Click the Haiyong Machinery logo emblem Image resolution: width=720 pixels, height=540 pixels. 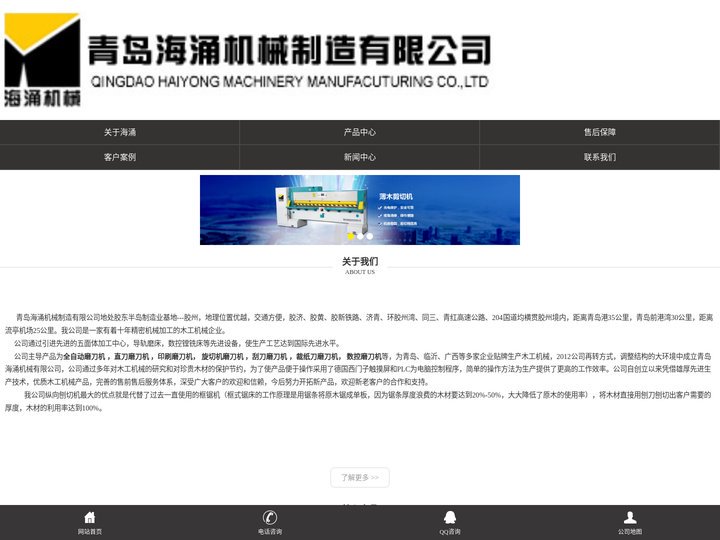tap(42, 60)
